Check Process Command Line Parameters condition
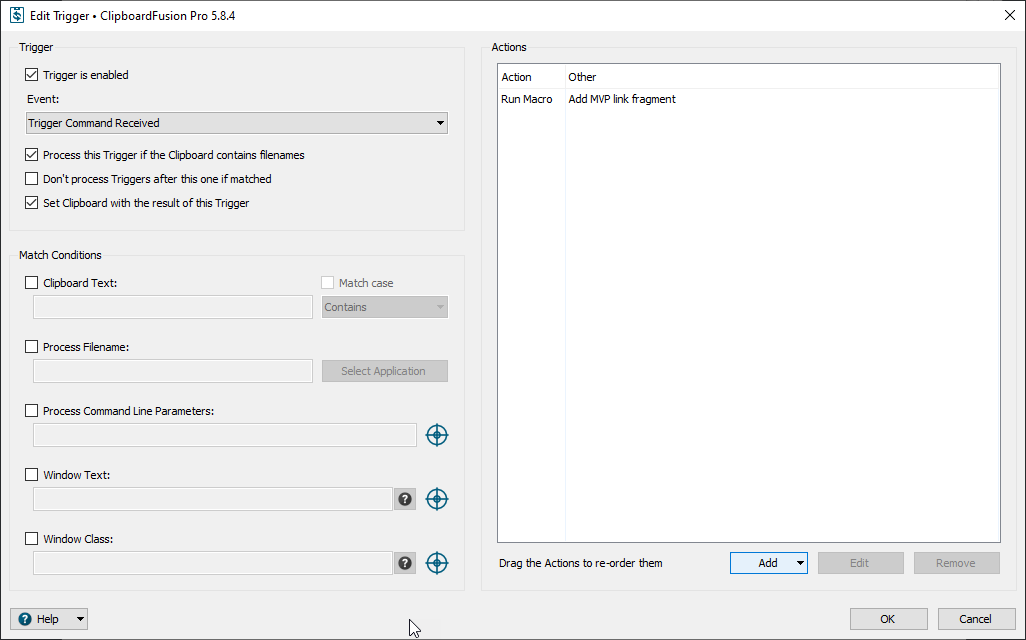Screen dimensions: 1026x640 click(31, 411)
